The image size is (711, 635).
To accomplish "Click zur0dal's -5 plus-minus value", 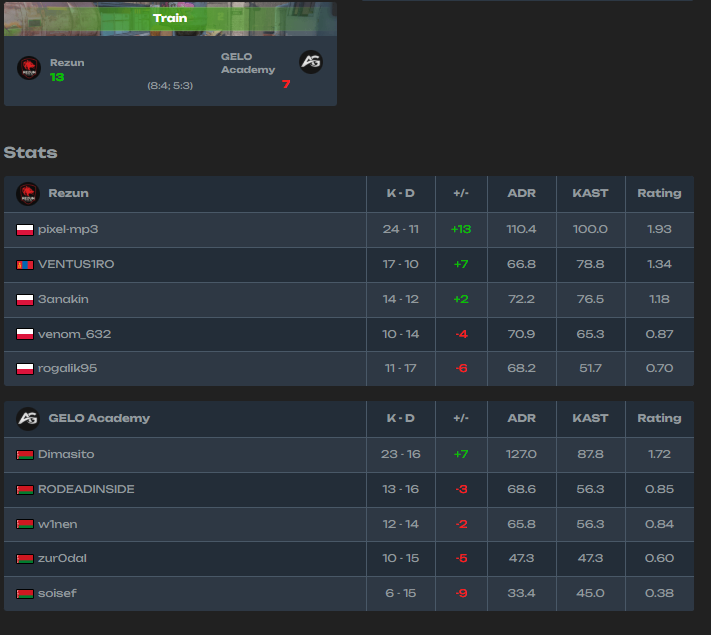I will point(461,558).
